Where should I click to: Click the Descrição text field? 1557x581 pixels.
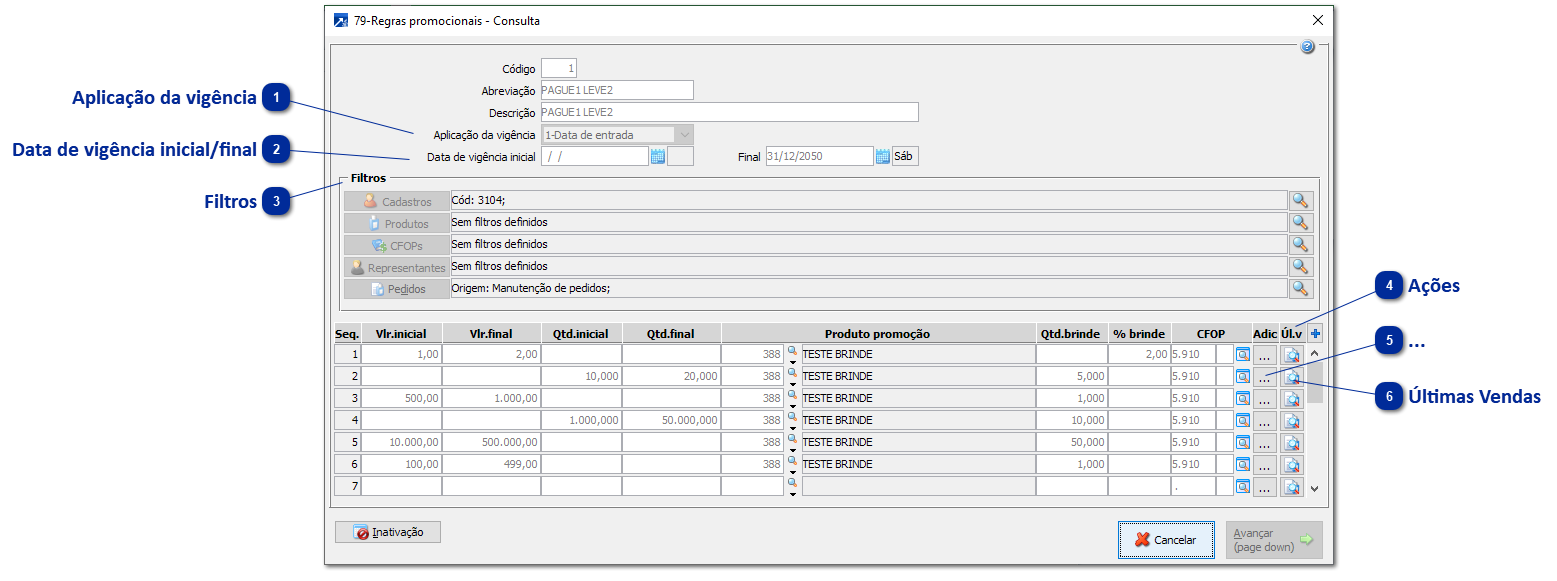click(x=729, y=112)
